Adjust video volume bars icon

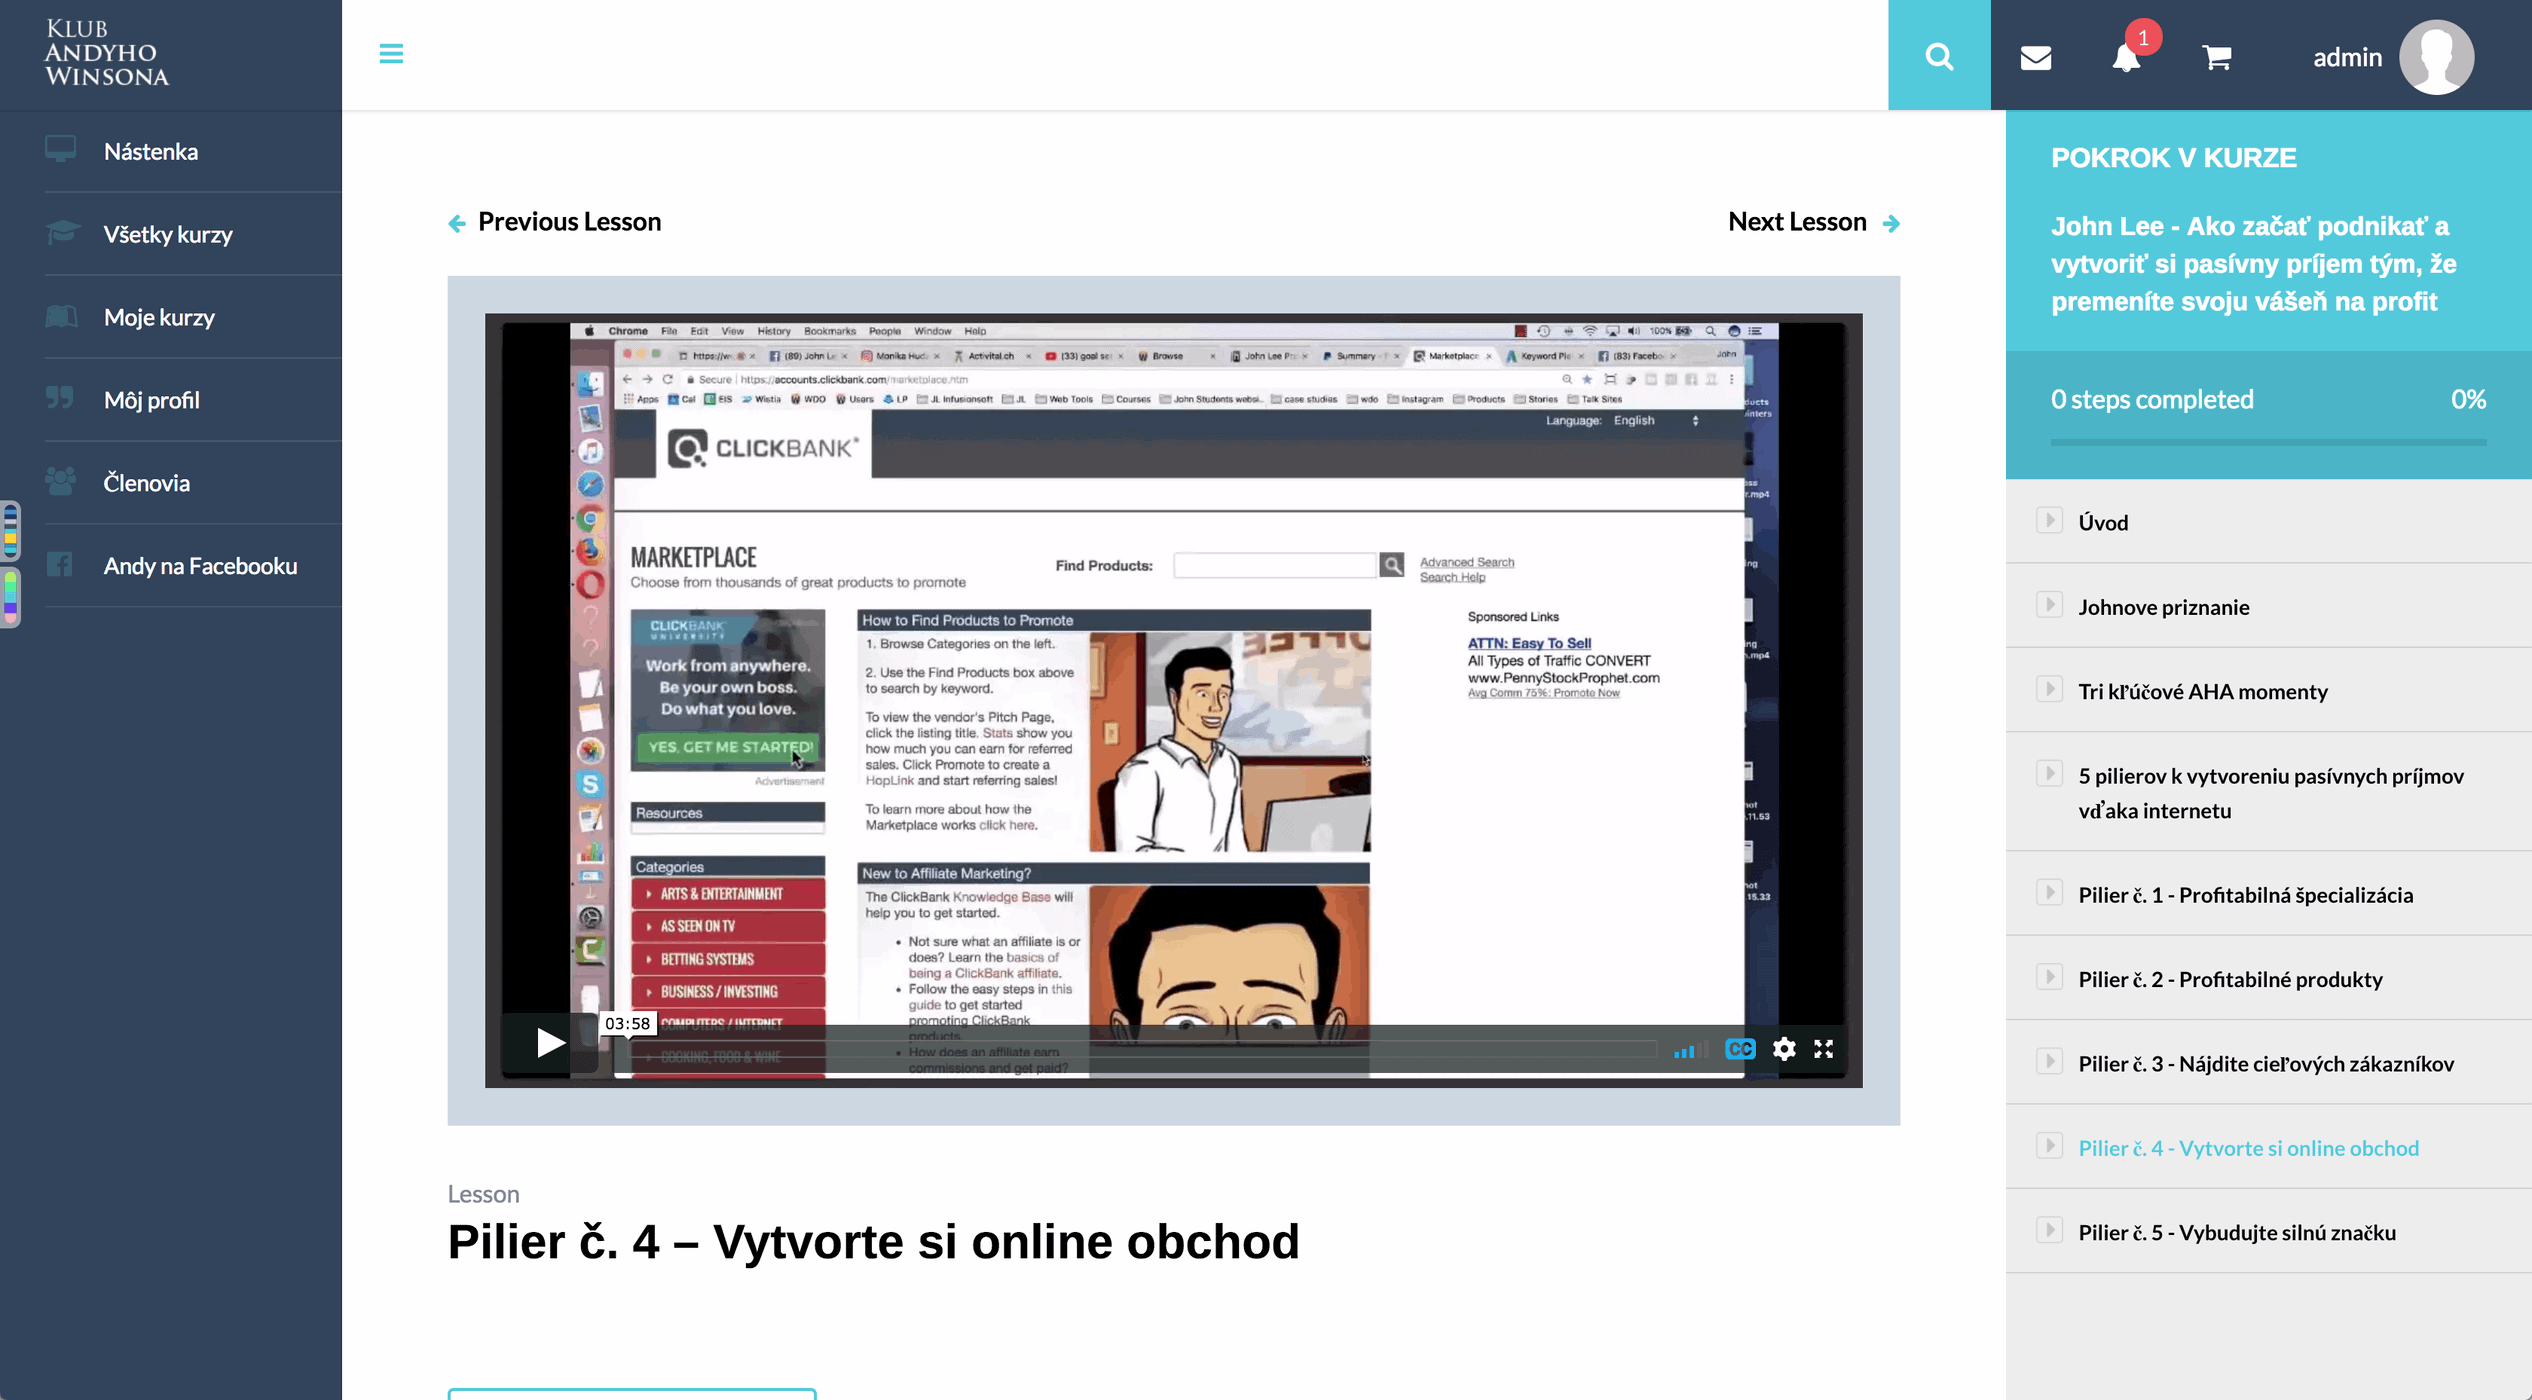click(1685, 1050)
